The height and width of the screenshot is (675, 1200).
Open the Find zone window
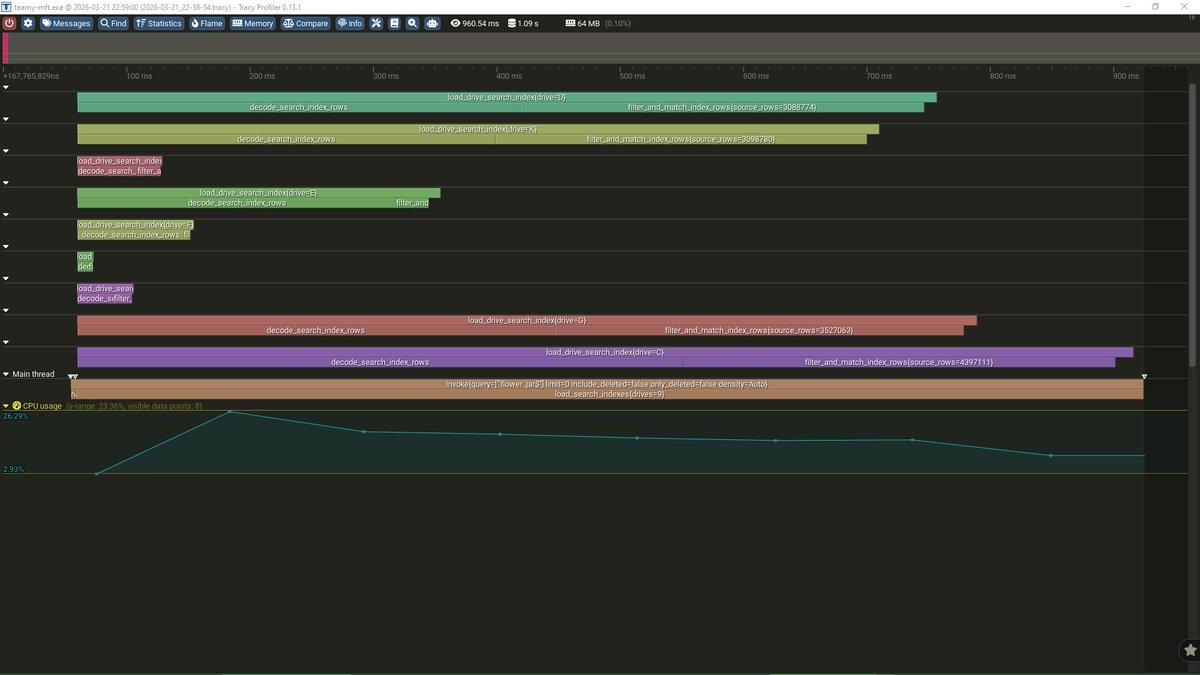(113, 23)
